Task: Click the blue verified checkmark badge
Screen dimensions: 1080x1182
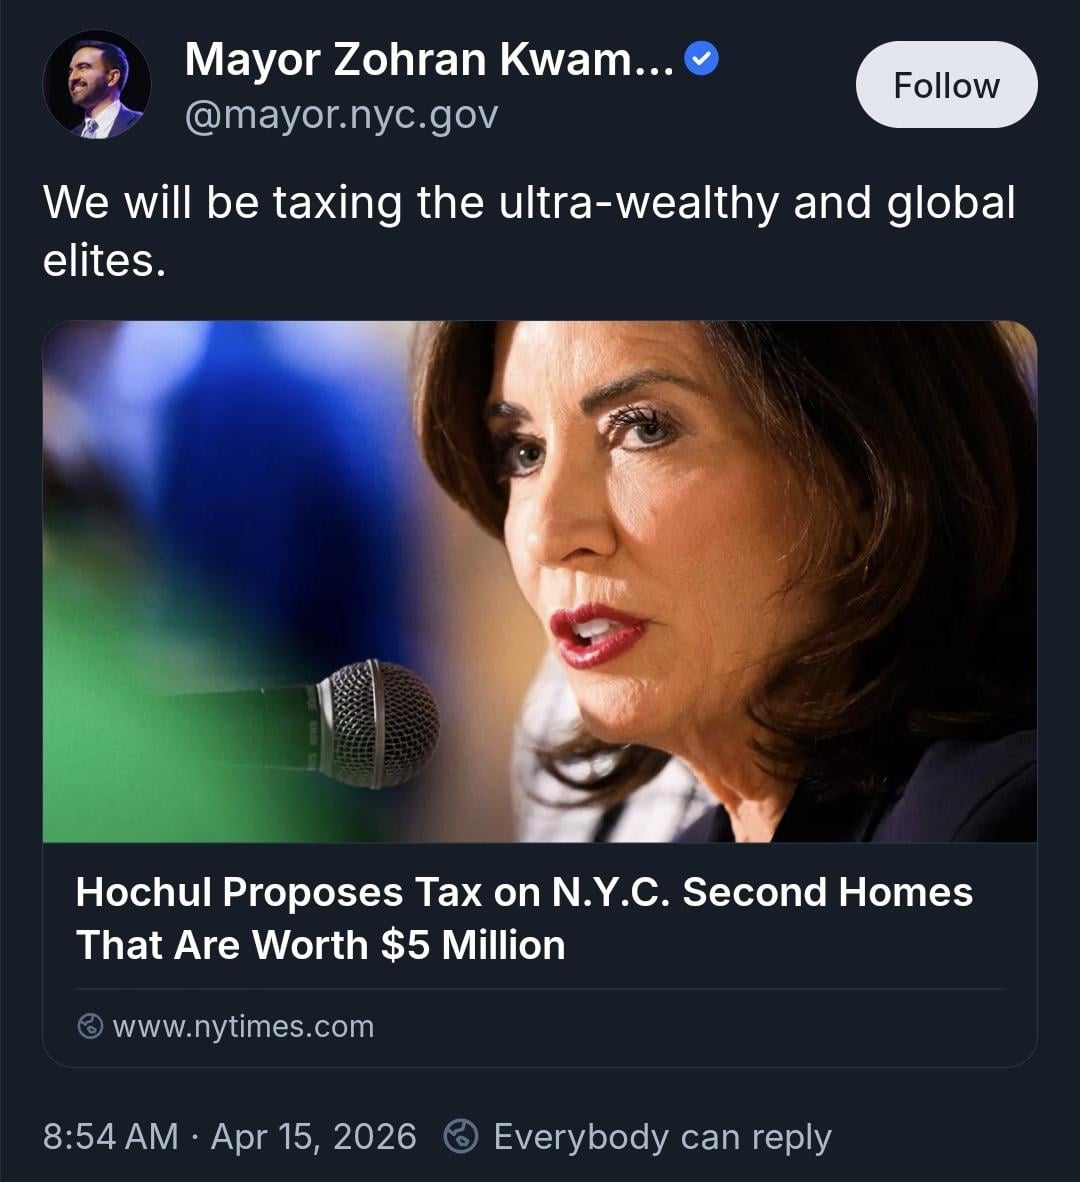Action: click(x=702, y=60)
